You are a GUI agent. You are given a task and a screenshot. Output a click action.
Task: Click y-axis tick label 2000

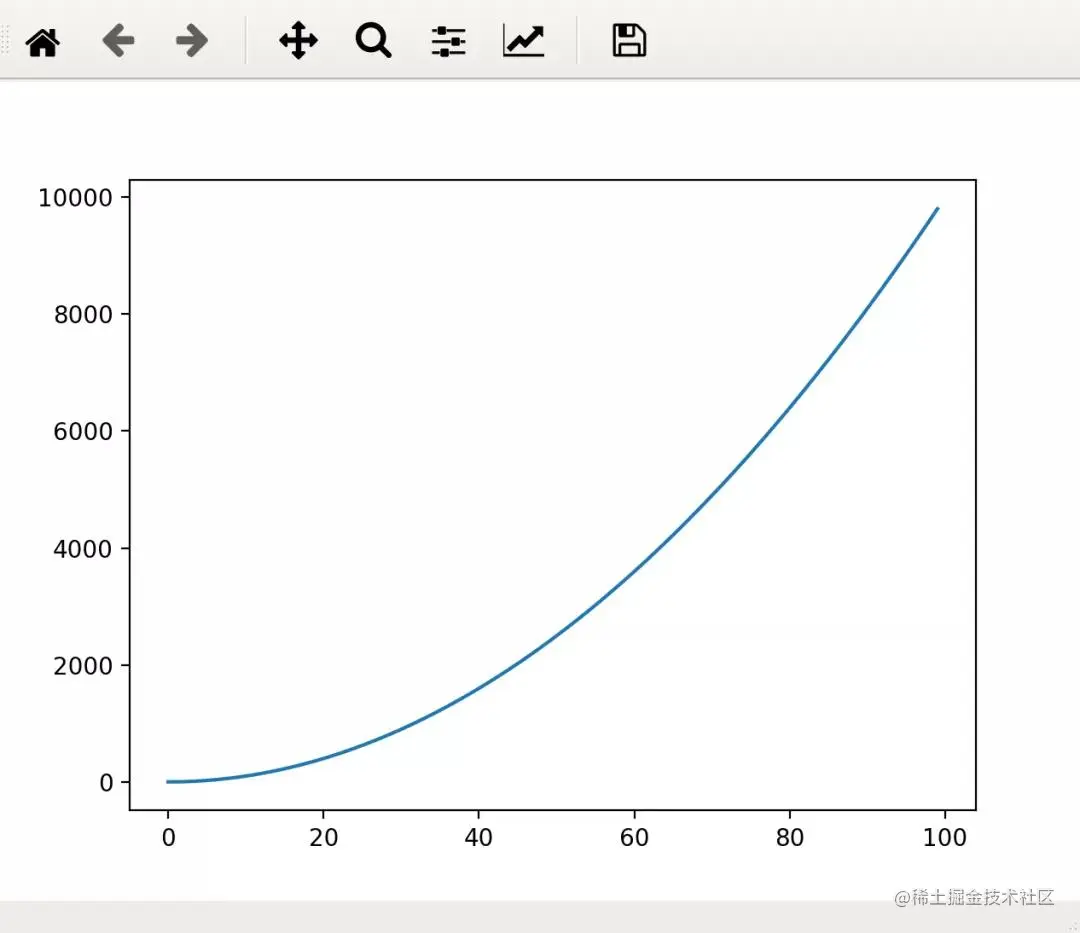83,667
